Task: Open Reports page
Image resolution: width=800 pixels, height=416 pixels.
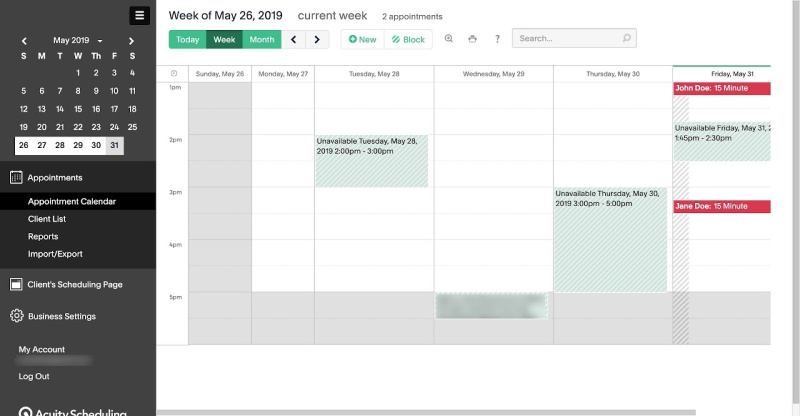Action: [43, 236]
